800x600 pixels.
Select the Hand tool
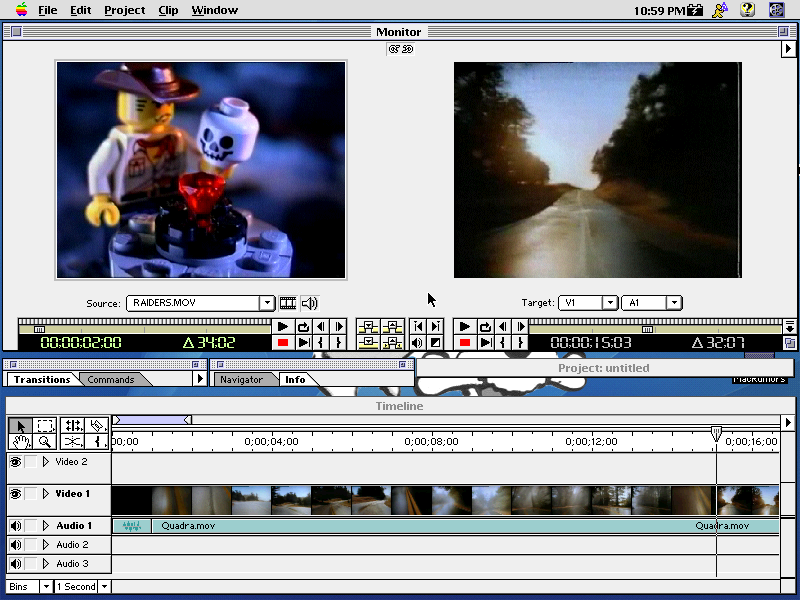coord(20,442)
